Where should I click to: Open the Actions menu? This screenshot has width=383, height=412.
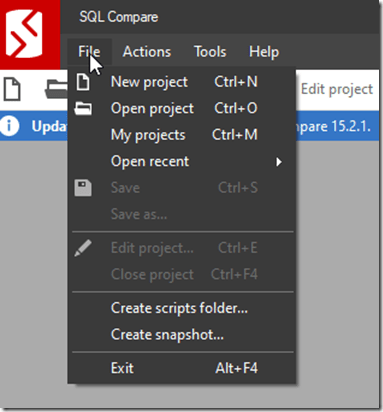click(x=147, y=52)
